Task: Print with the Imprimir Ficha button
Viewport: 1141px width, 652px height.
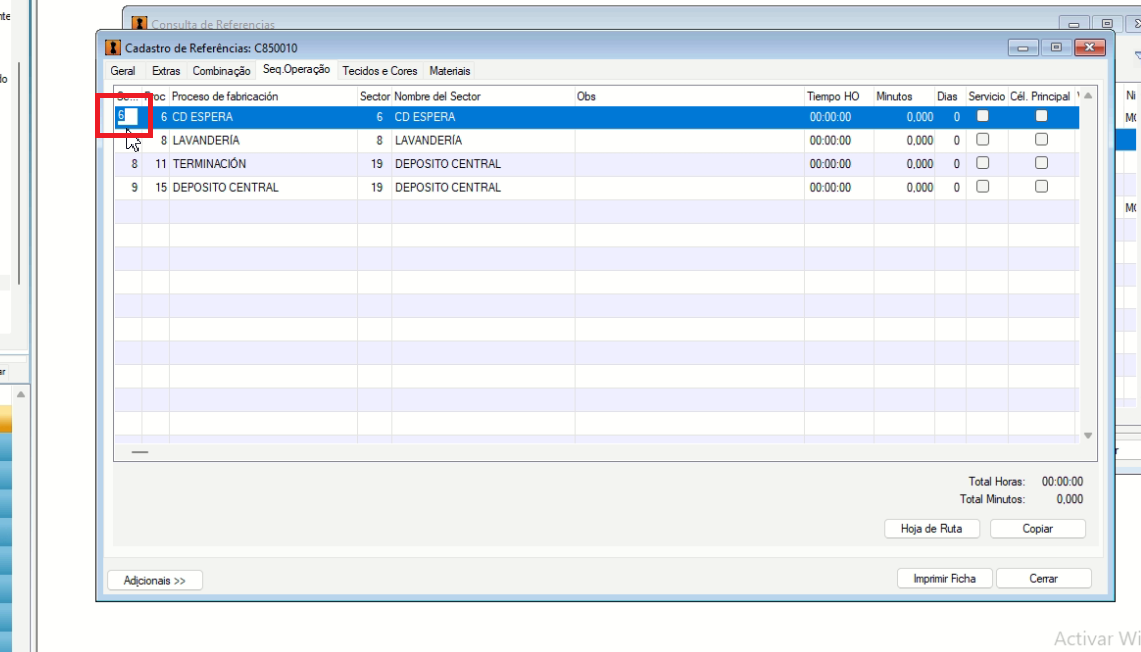Action: (x=945, y=579)
